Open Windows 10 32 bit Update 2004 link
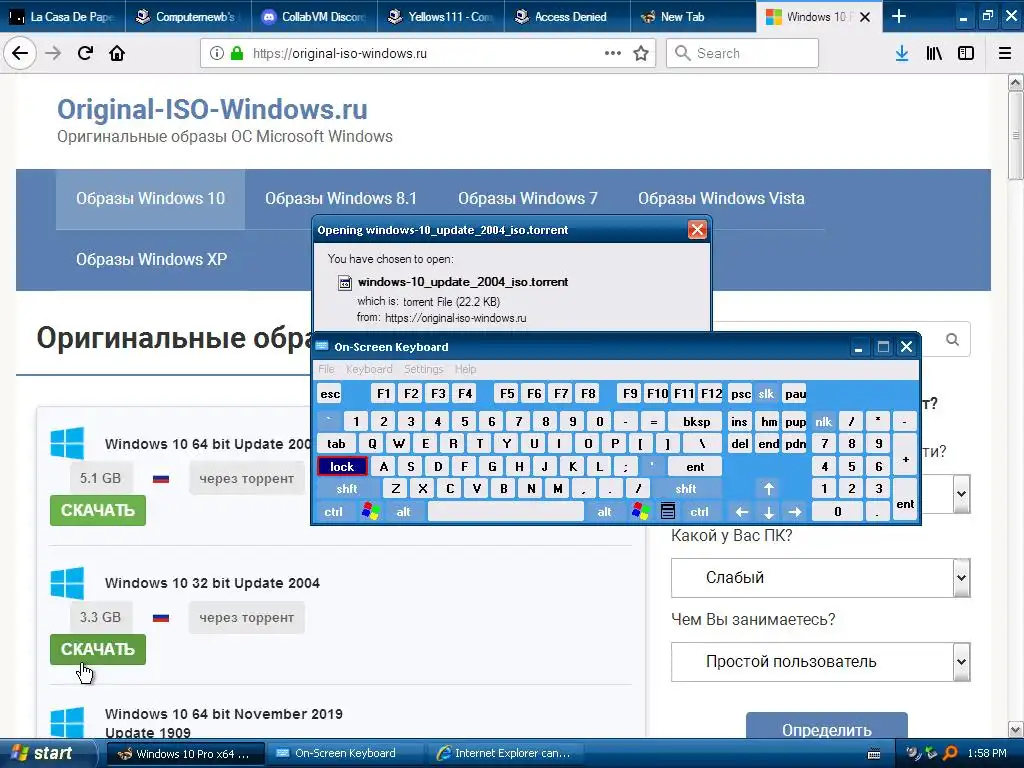The height and width of the screenshot is (768, 1024). 212,583
